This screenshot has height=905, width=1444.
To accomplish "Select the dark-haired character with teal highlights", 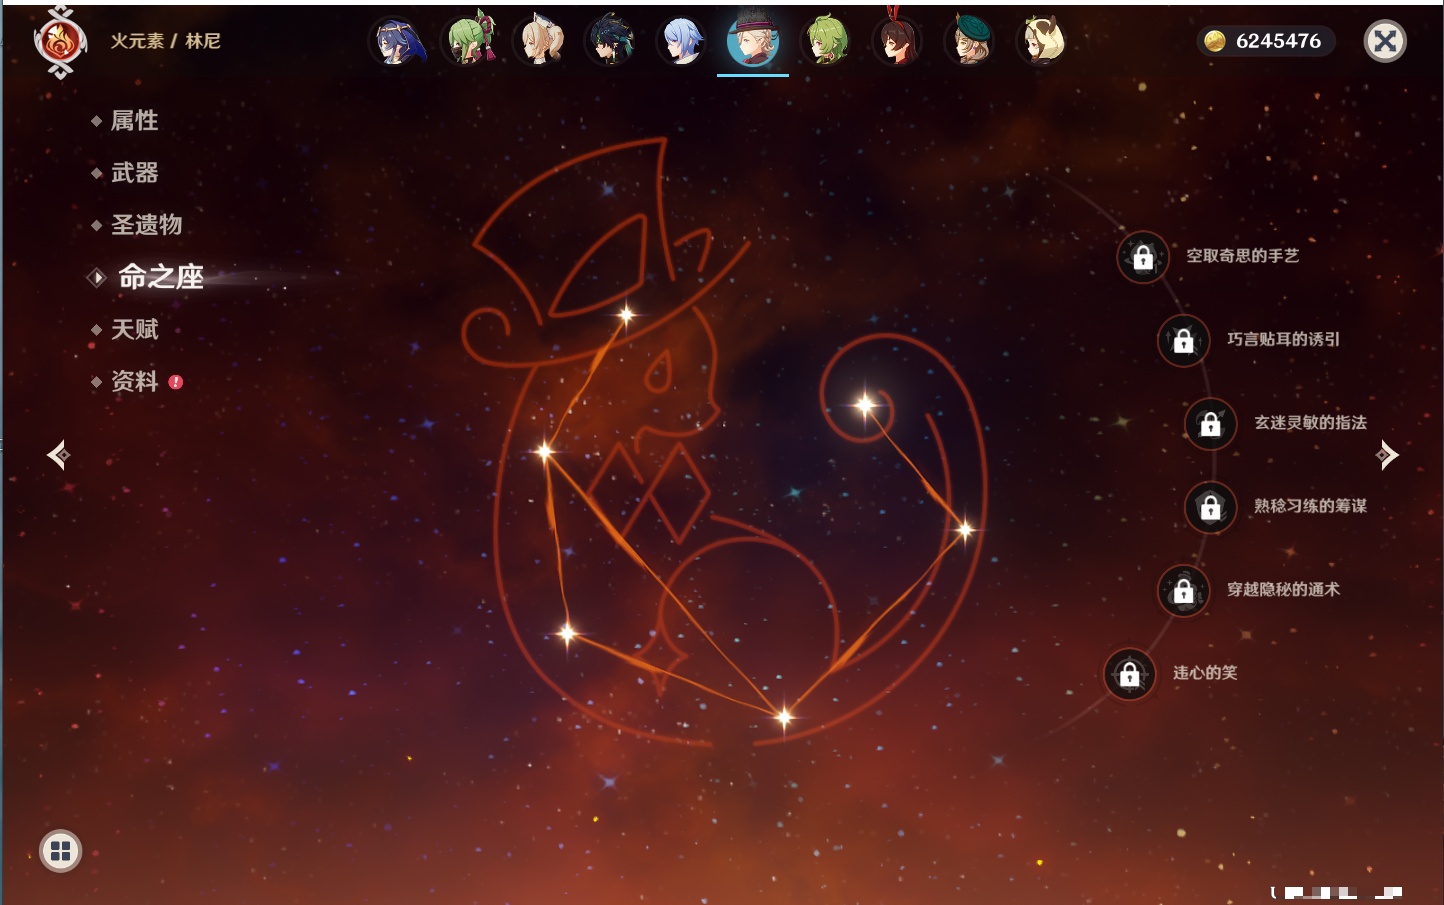I will coord(609,42).
